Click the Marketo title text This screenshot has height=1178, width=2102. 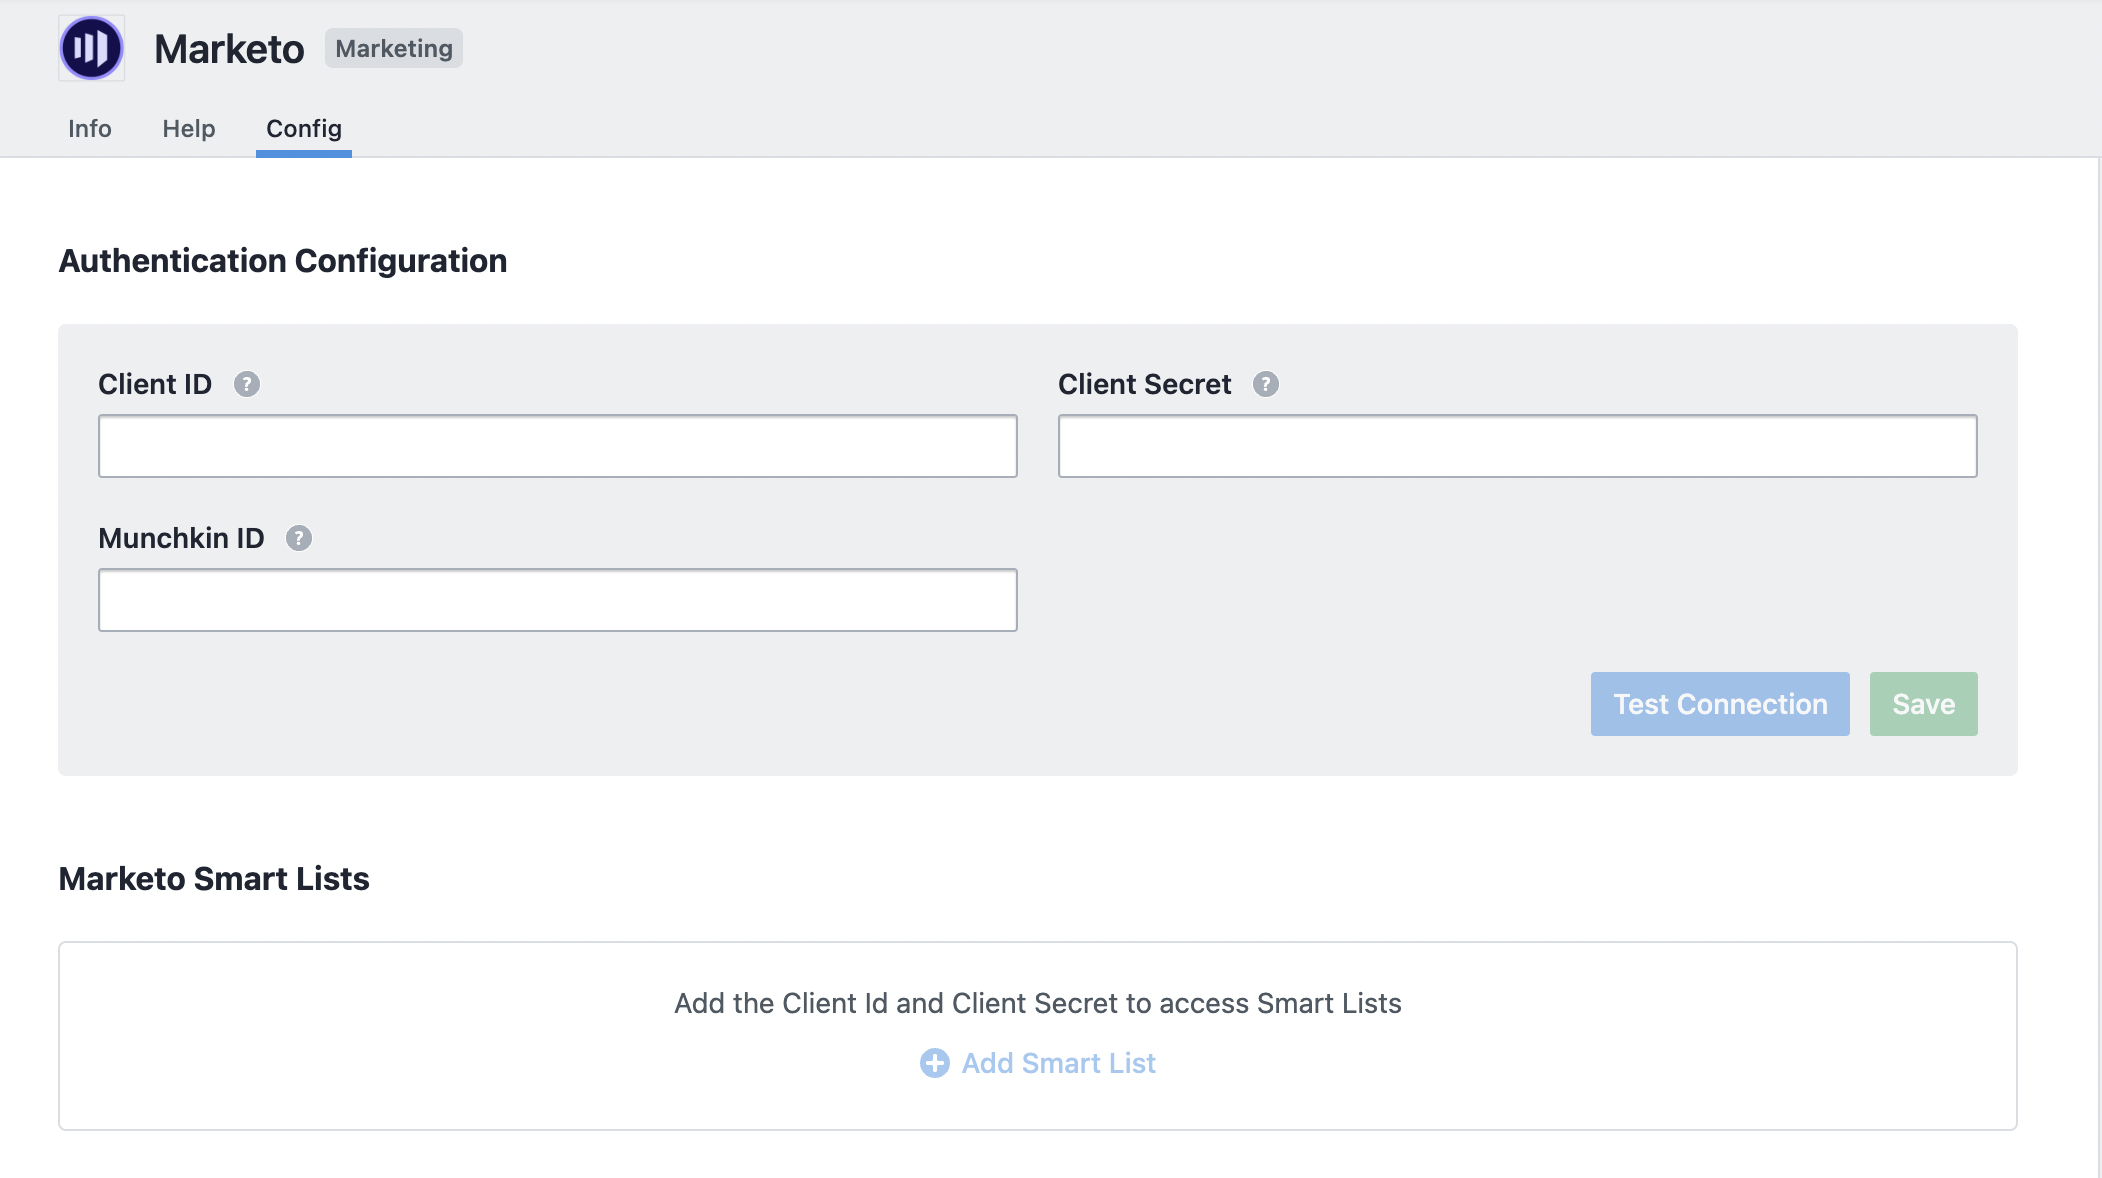pos(229,49)
